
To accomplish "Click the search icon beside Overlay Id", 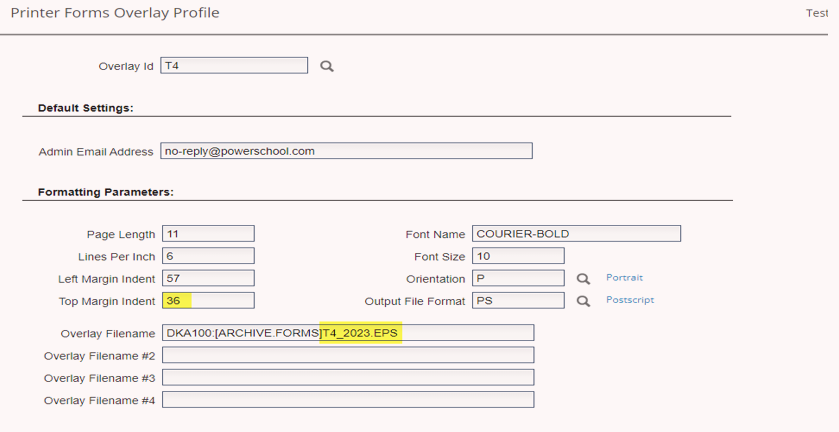I will coord(326,66).
